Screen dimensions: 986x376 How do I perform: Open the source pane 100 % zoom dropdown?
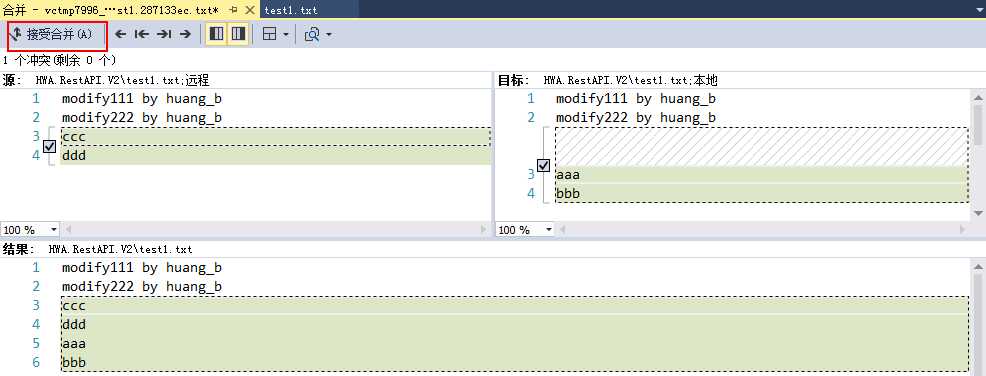(53, 229)
